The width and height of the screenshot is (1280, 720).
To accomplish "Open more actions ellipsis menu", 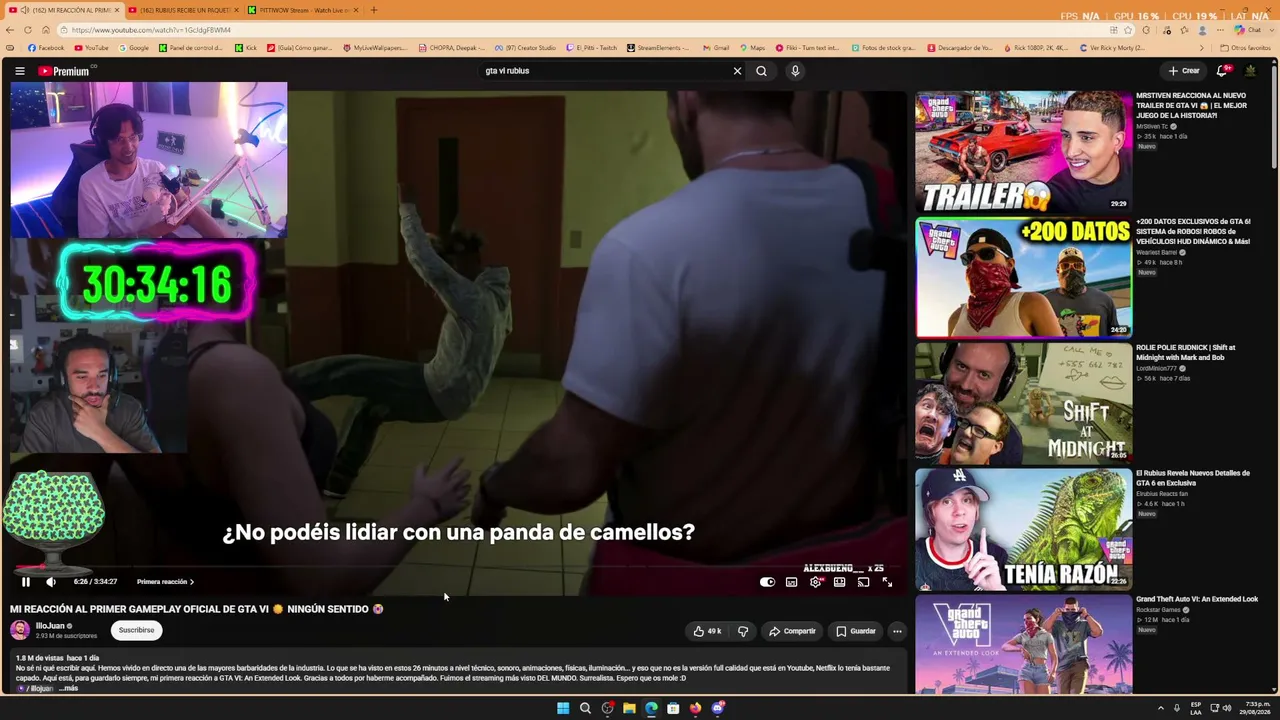I will point(897,631).
